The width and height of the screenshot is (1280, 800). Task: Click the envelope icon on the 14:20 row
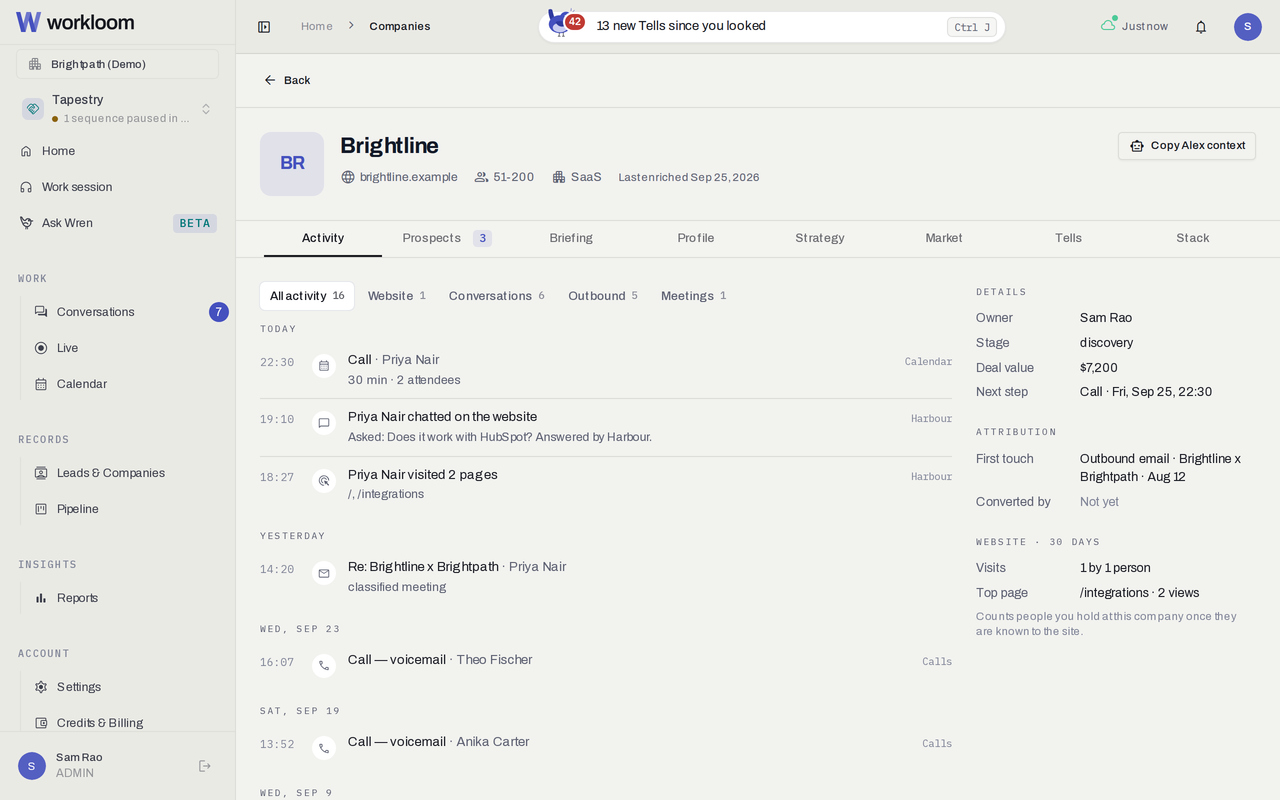(324, 573)
